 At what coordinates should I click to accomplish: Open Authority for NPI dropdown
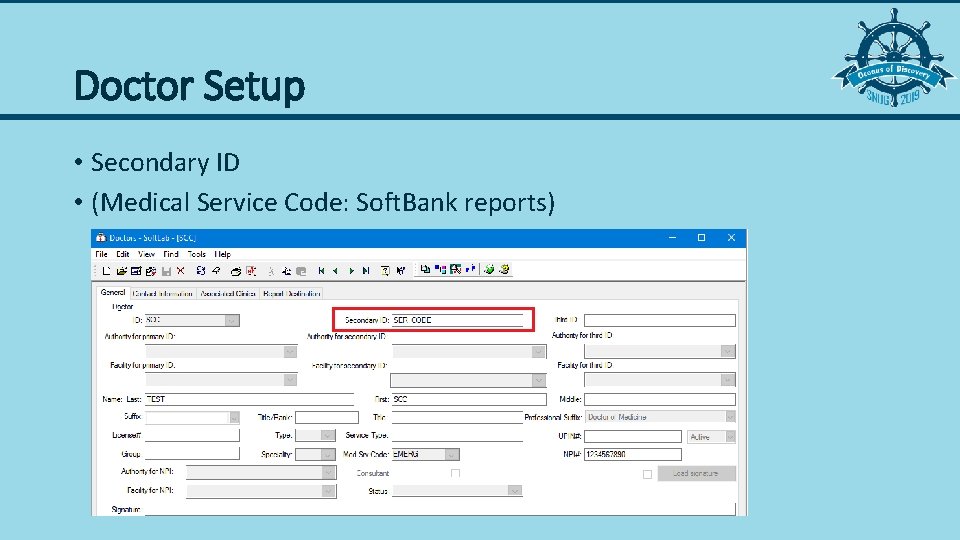pyautogui.click(x=328, y=472)
